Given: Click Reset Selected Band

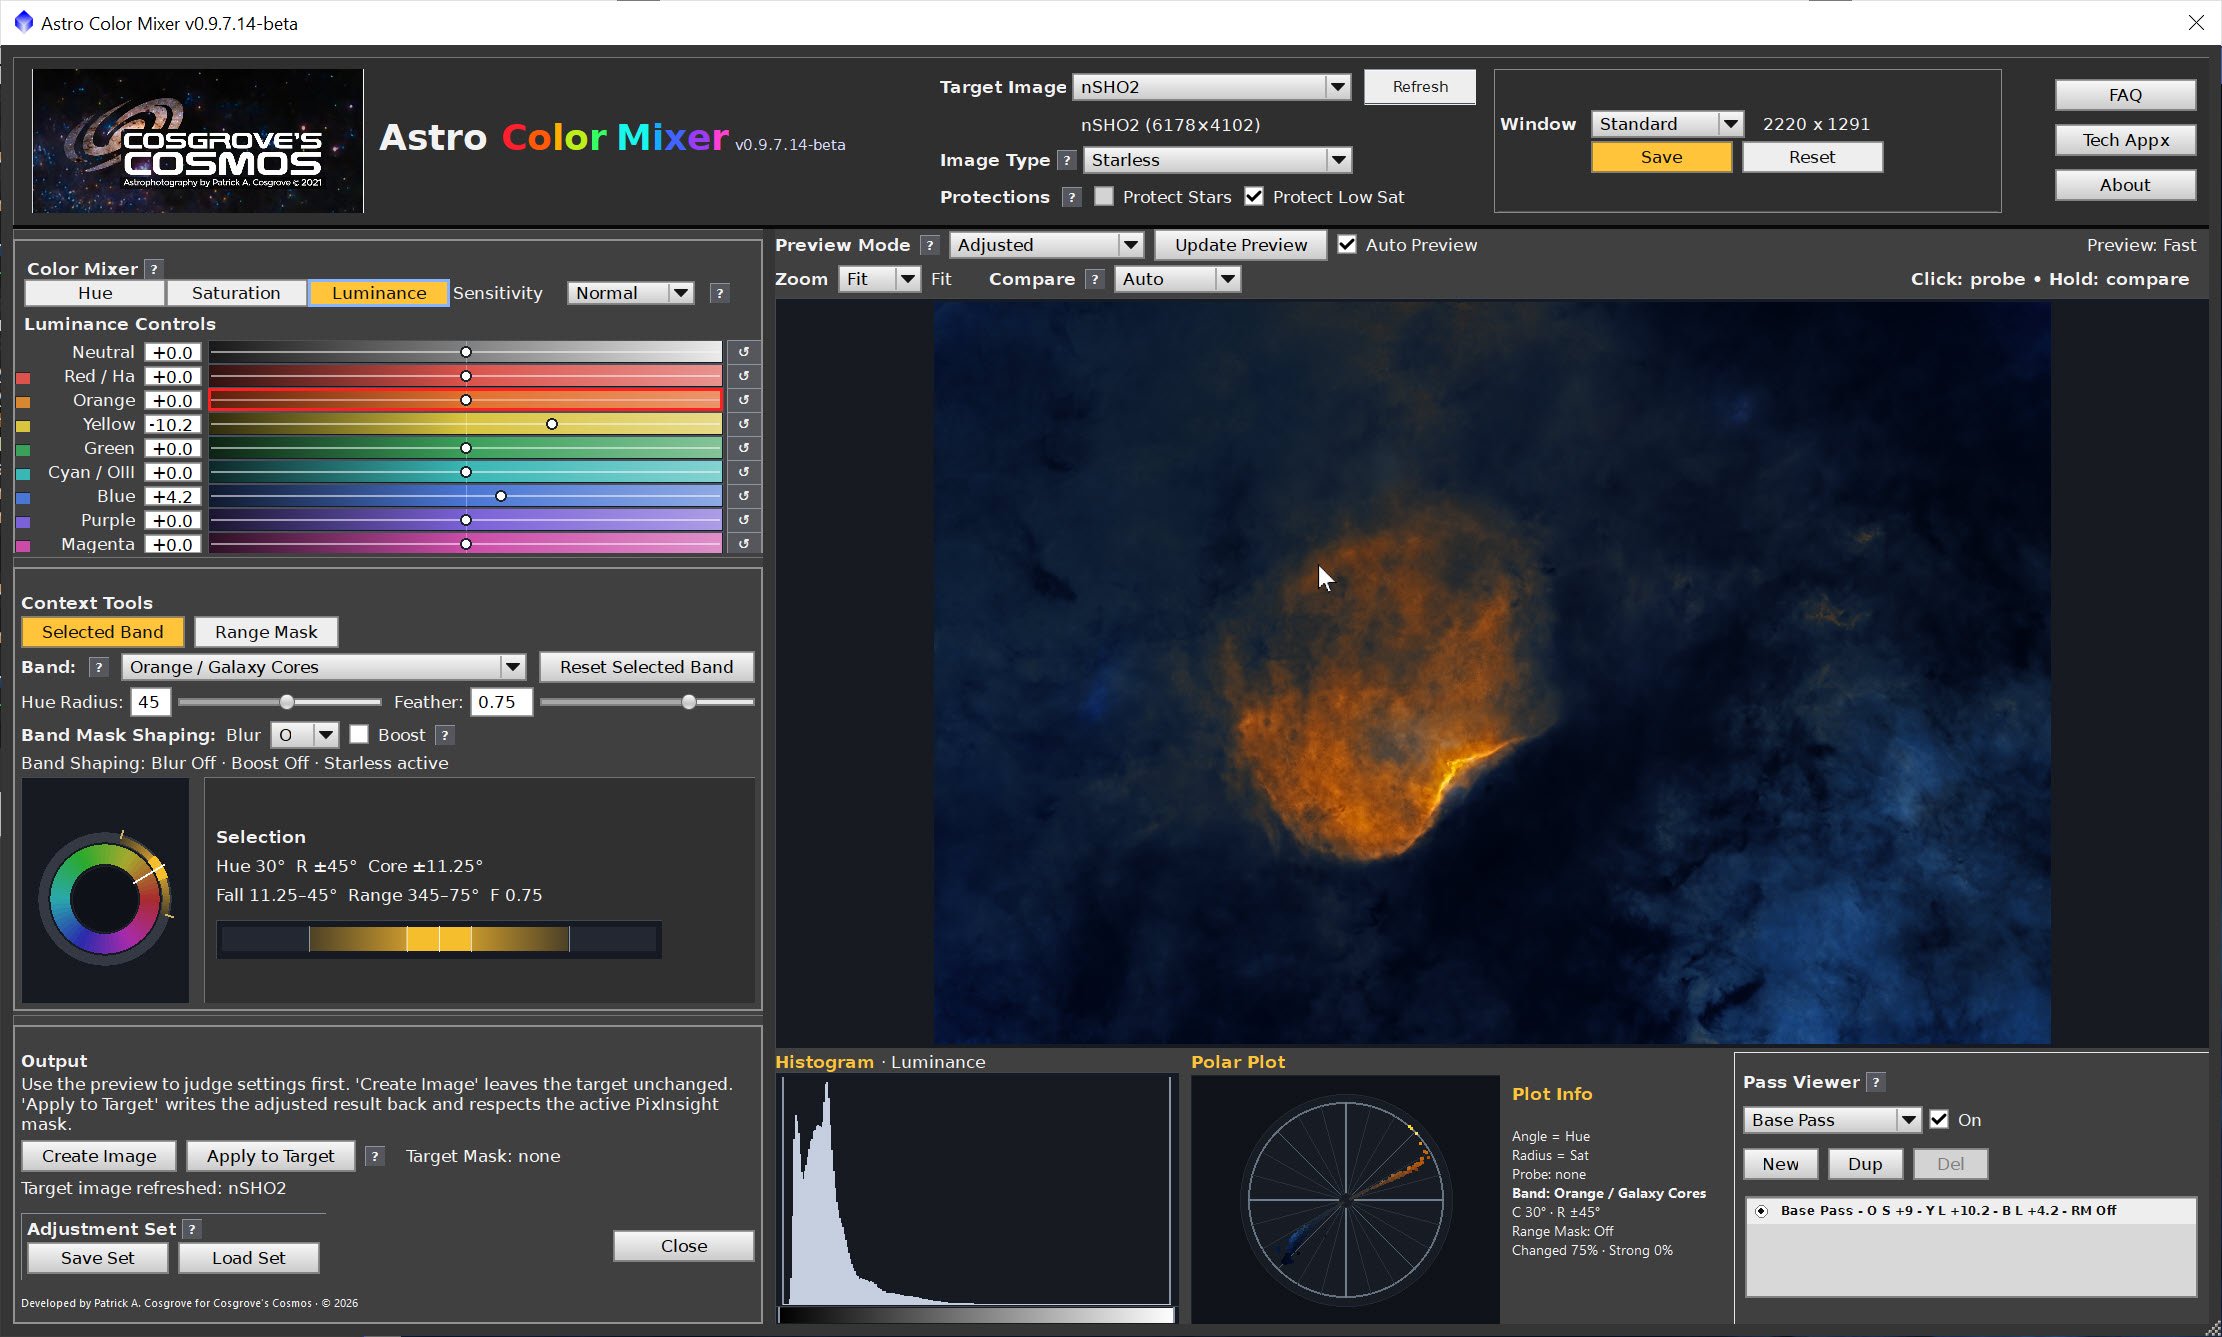Looking at the screenshot, I should point(646,667).
